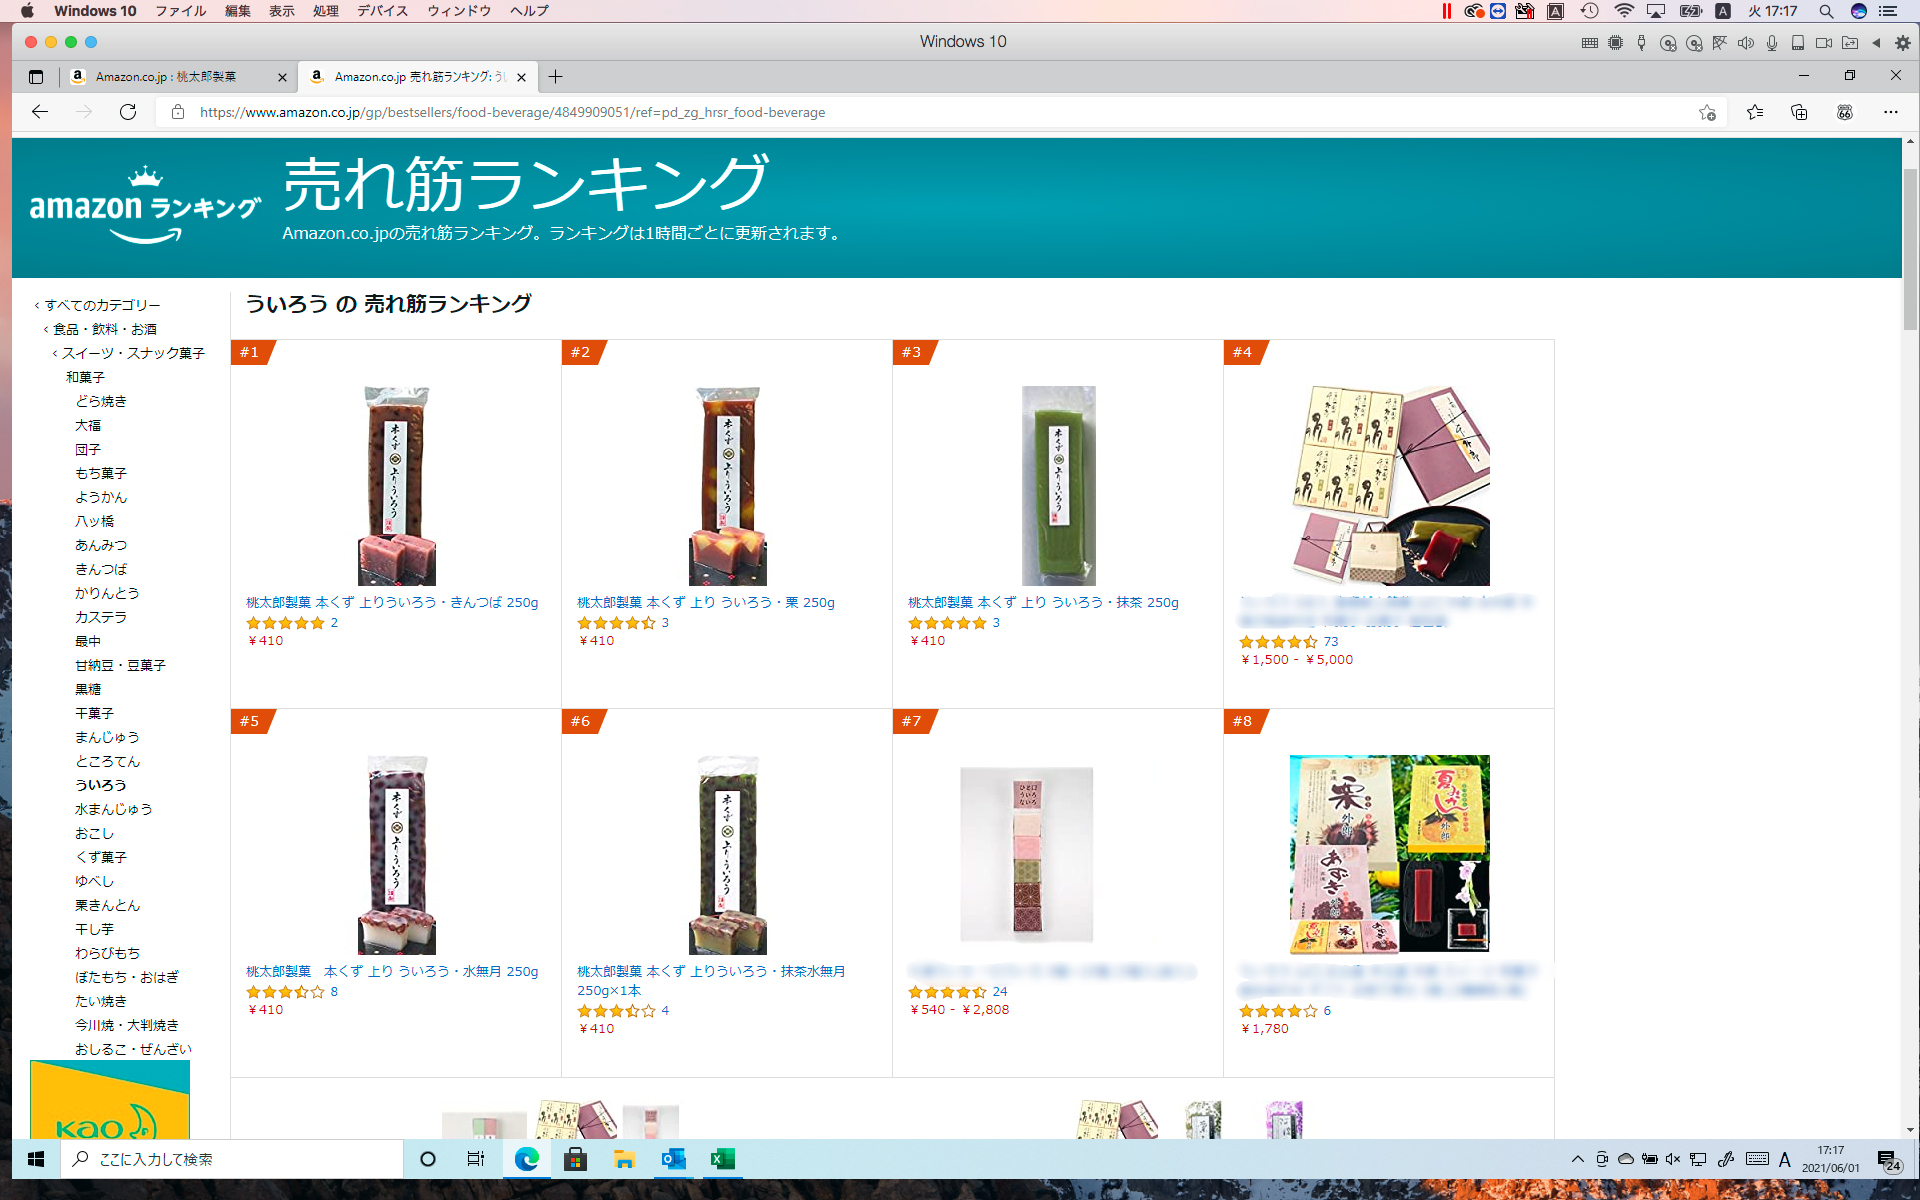The height and width of the screenshot is (1200, 1920).
Task: Select どら焼き category
Action: click(101, 401)
